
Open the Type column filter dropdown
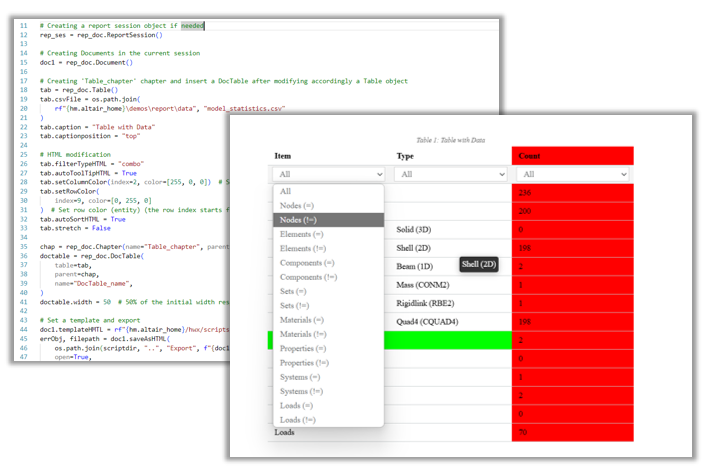tap(450, 174)
